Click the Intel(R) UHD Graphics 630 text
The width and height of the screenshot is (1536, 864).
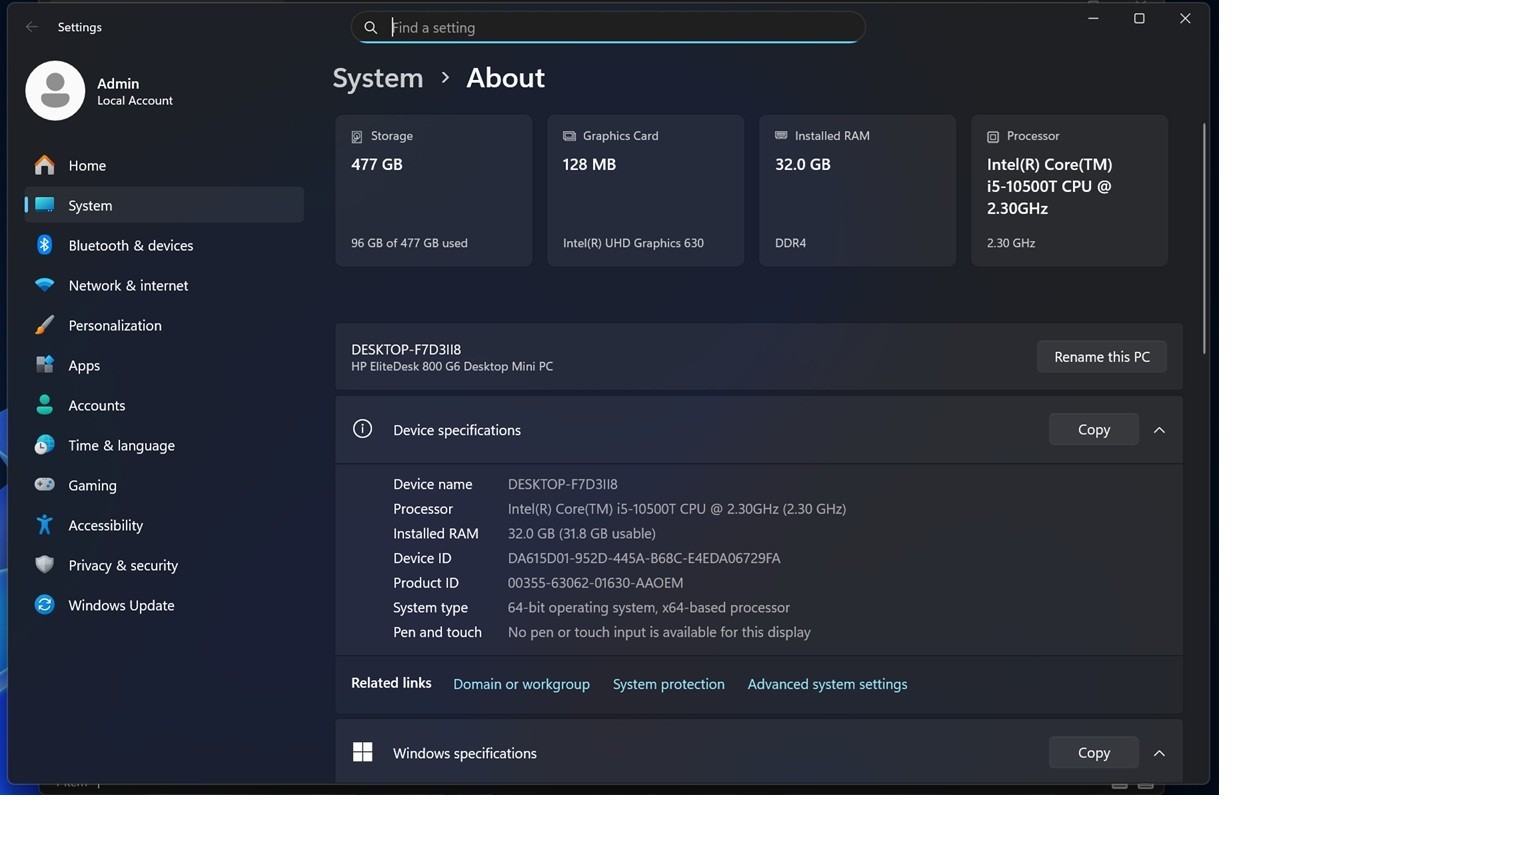[x=633, y=243]
